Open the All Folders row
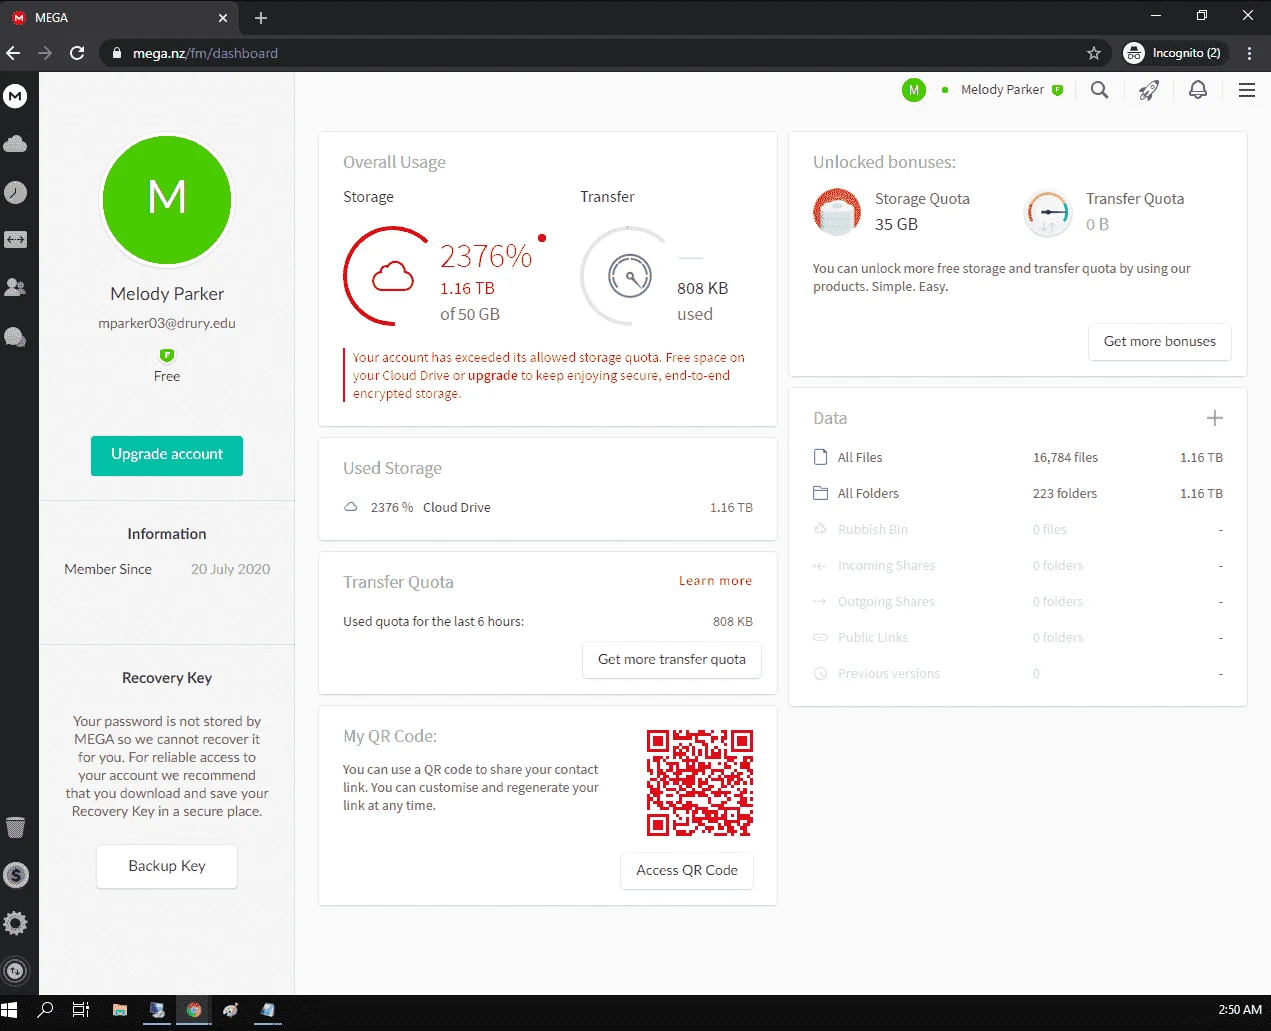The width and height of the screenshot is (1271, 1031). [1018, 494]
